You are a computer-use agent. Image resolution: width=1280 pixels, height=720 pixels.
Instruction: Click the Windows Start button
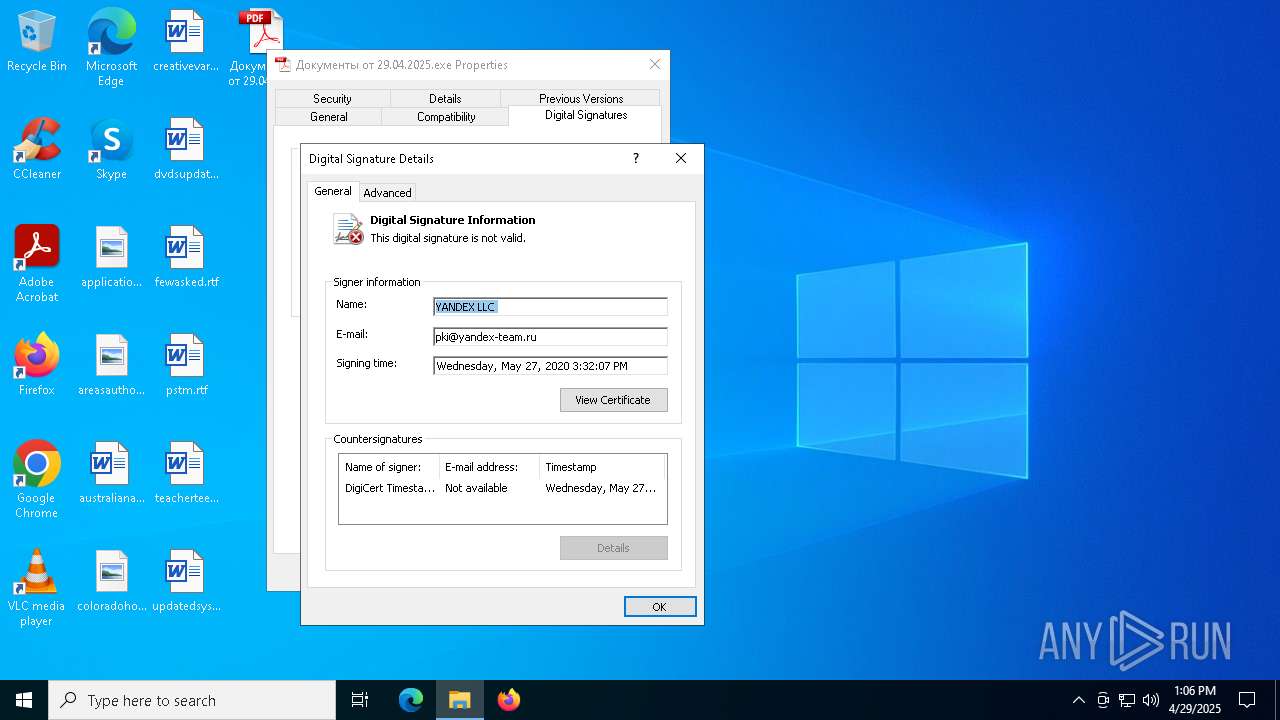click(x=24, y=700)
